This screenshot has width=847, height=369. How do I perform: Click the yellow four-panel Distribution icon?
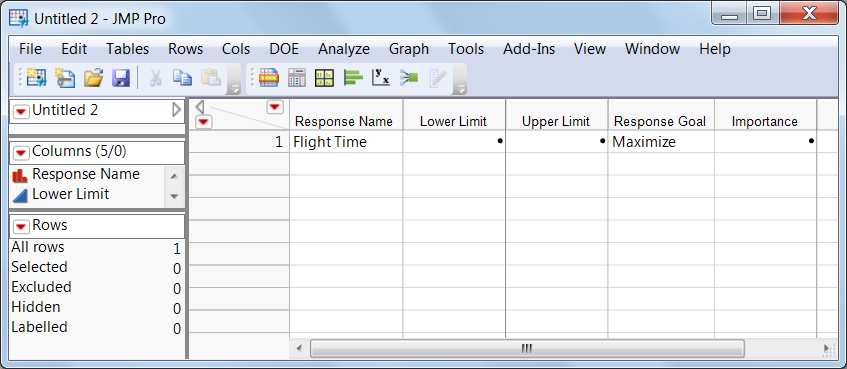point(325,79)
